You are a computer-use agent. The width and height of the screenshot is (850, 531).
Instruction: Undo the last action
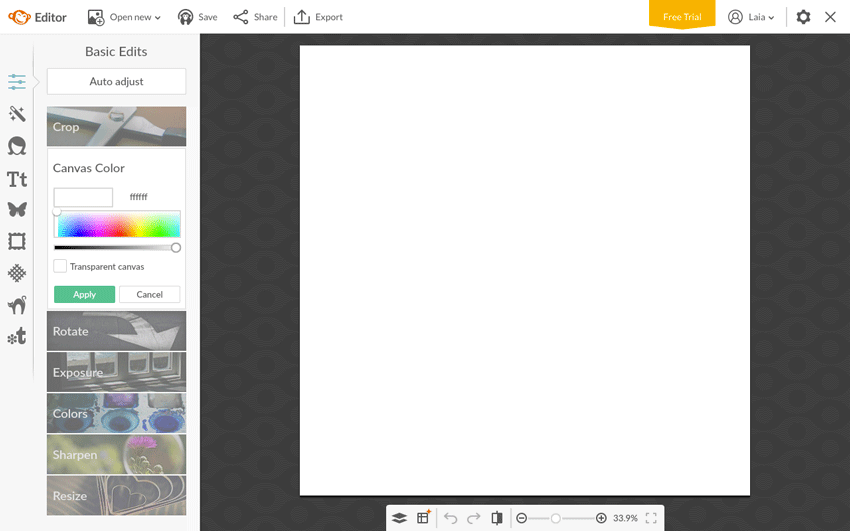(450, 518)
